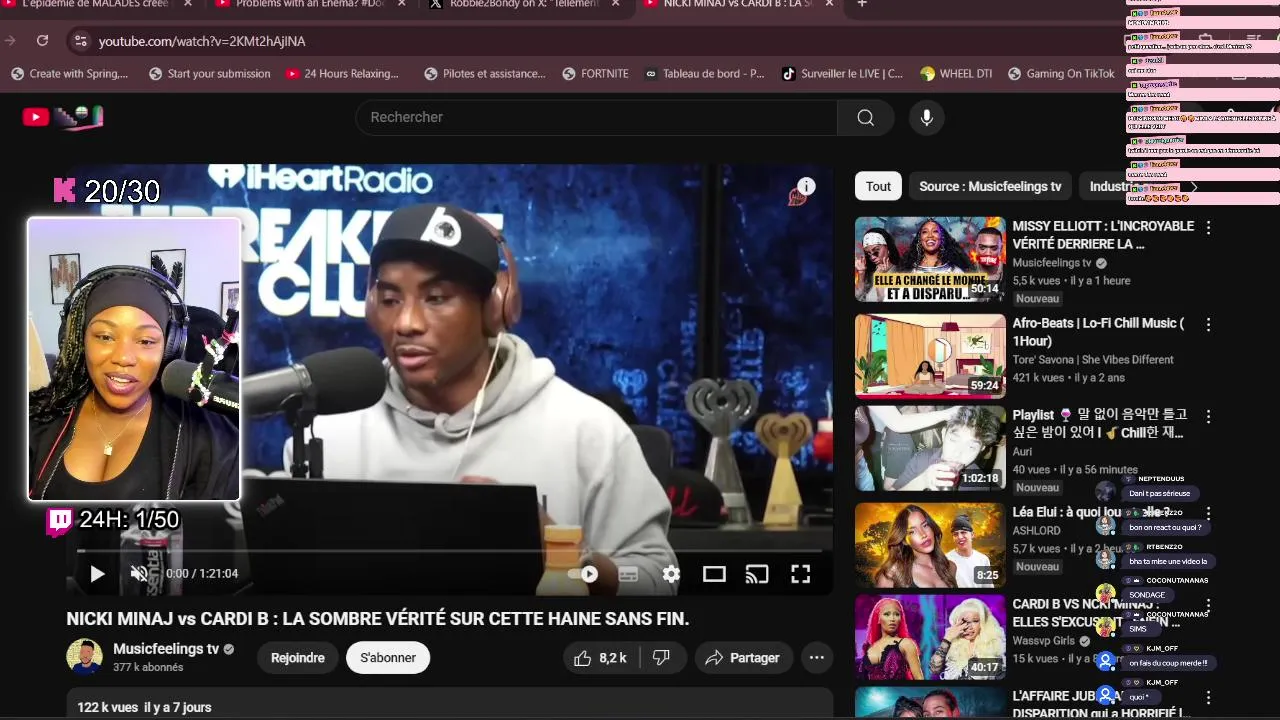Open options menu for L'AFFAIRE JUB video
Screen dimensions: 1280x720
coord(1208,697)
